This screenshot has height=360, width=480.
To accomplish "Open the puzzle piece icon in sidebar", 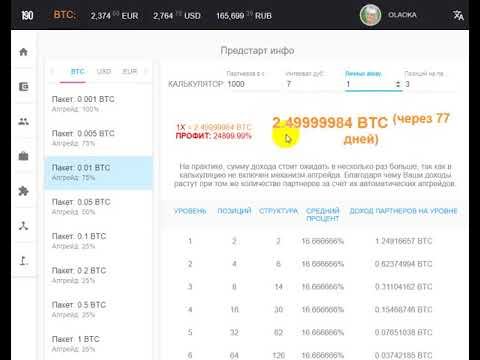I will (23, 191).
